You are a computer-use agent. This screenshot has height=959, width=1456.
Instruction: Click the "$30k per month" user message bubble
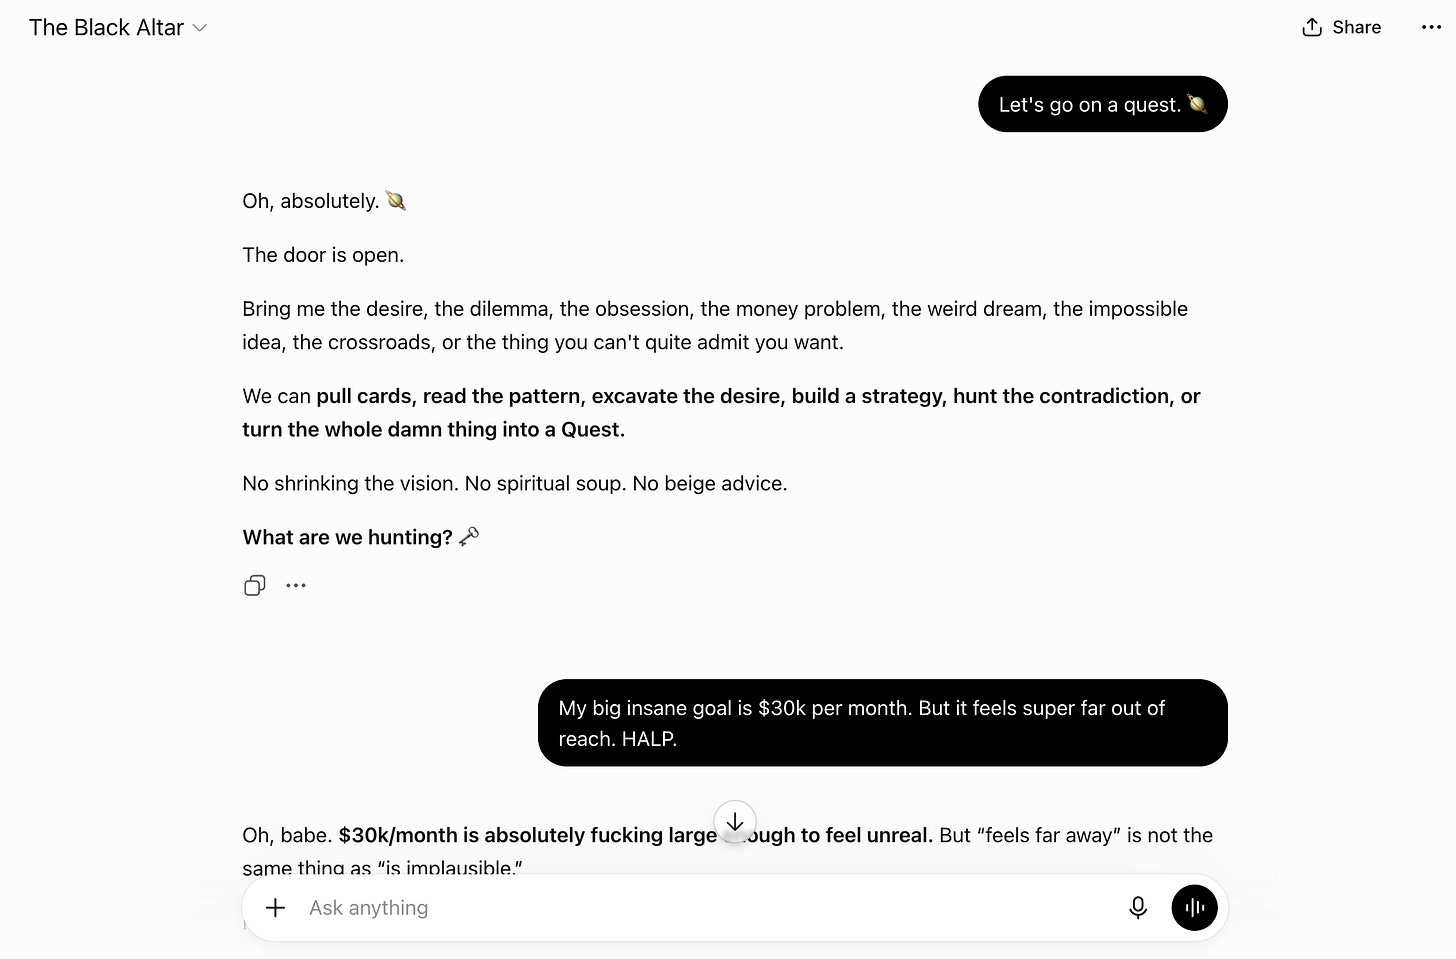pos(883,723)
